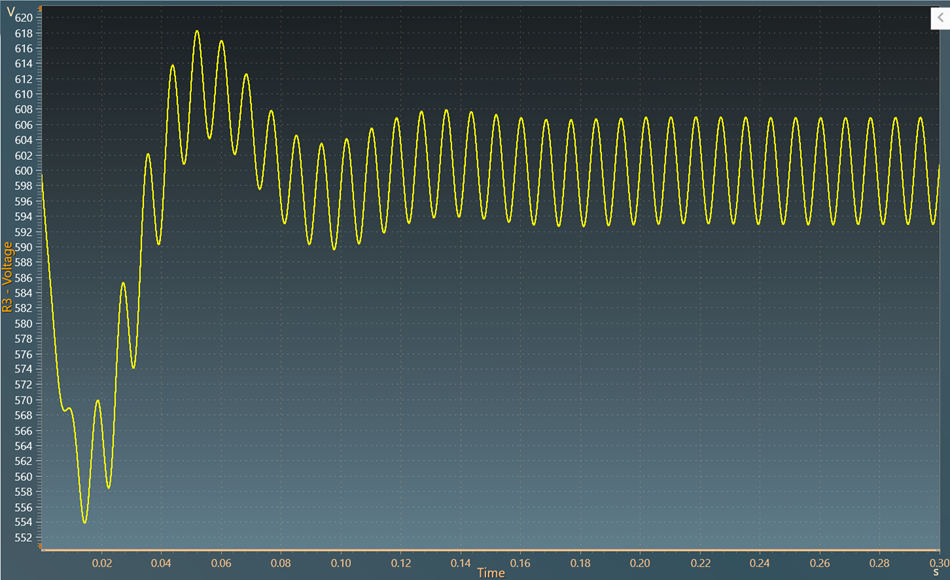Click the dashed cursor line near plot top-right

click(879, 30)
